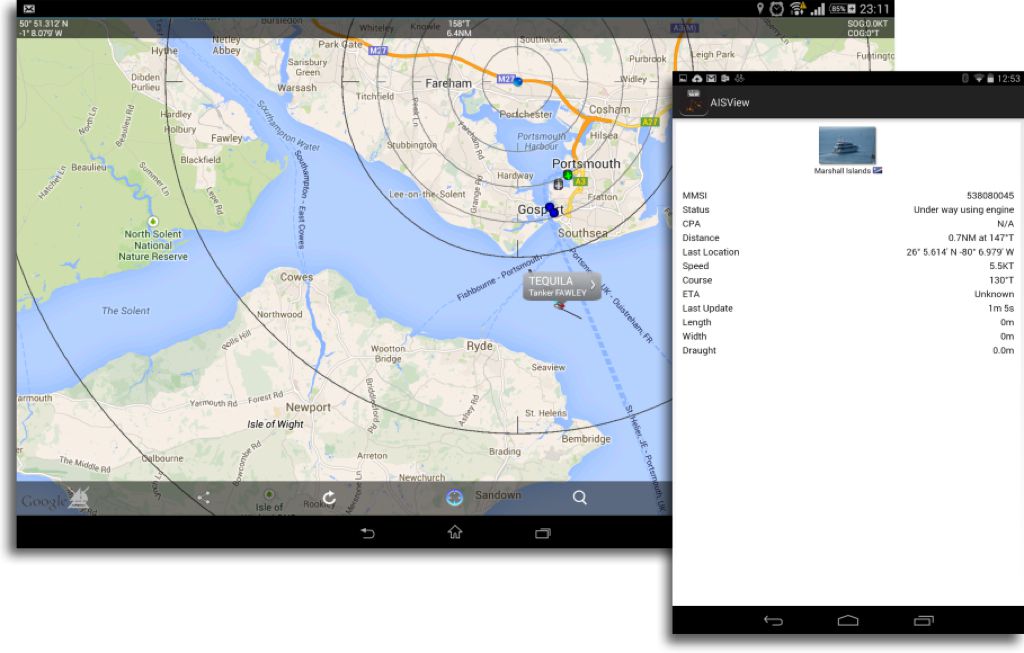
Task: Tap the battery 85% indicator
Action: [842, 9]
